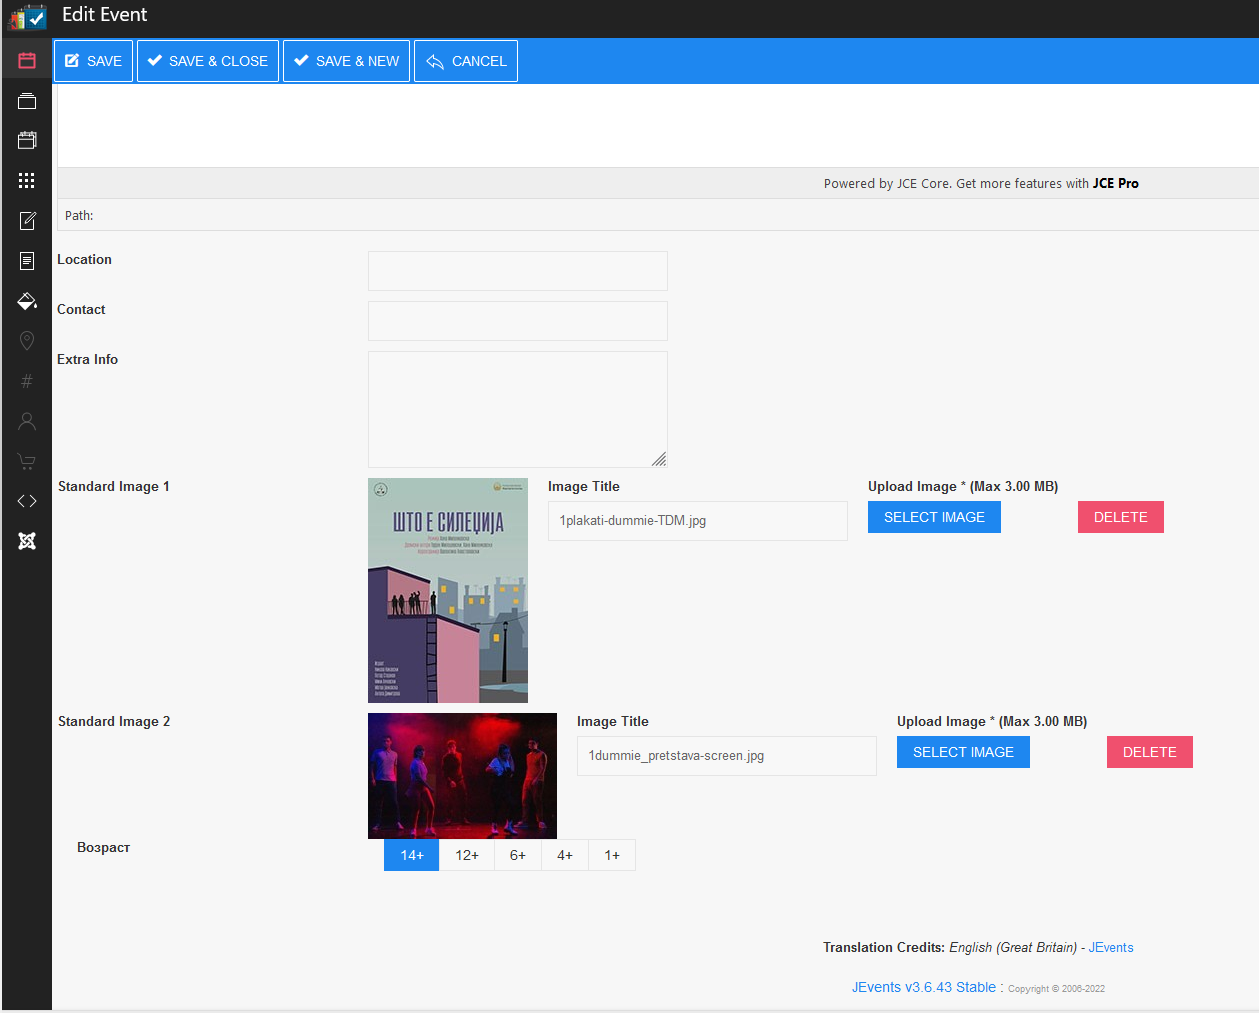Click the Standard Image 1 poster thumbnail

tap(448, 590)
